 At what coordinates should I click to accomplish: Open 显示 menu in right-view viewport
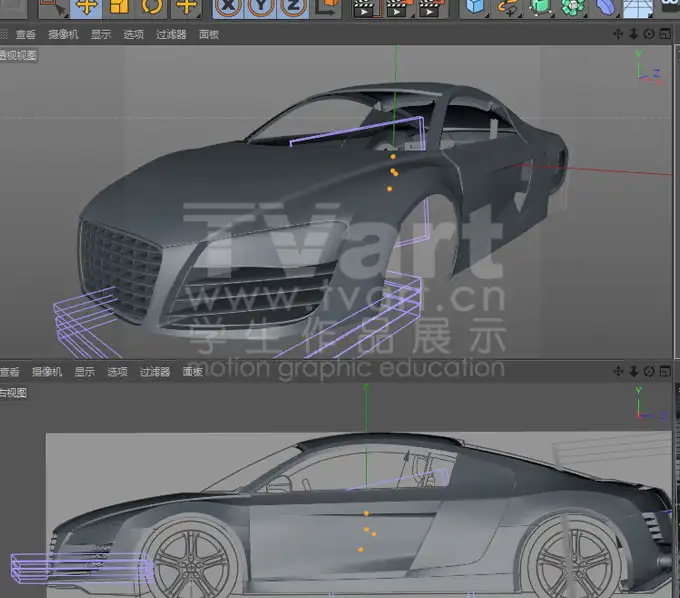coord(85,372)
